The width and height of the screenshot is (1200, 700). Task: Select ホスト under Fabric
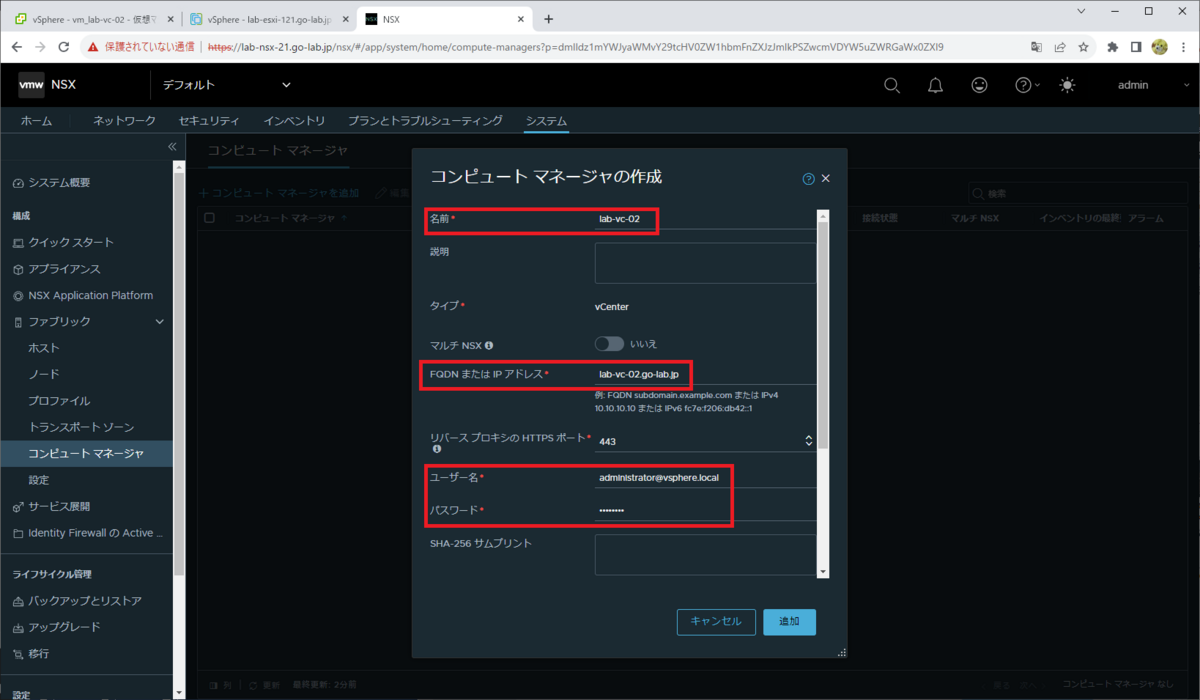tap(44, 348)
